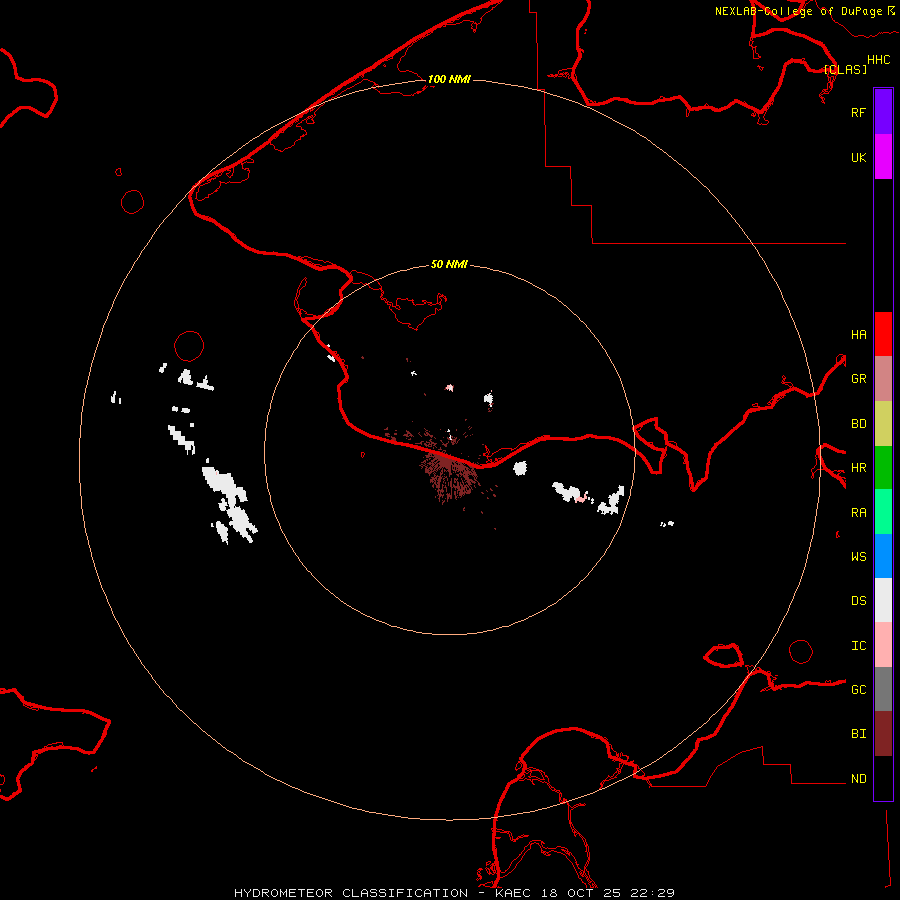Click the DS legend label
This screenshot has height=900, width=900.
pyautogui.click(x=858, y=600)
